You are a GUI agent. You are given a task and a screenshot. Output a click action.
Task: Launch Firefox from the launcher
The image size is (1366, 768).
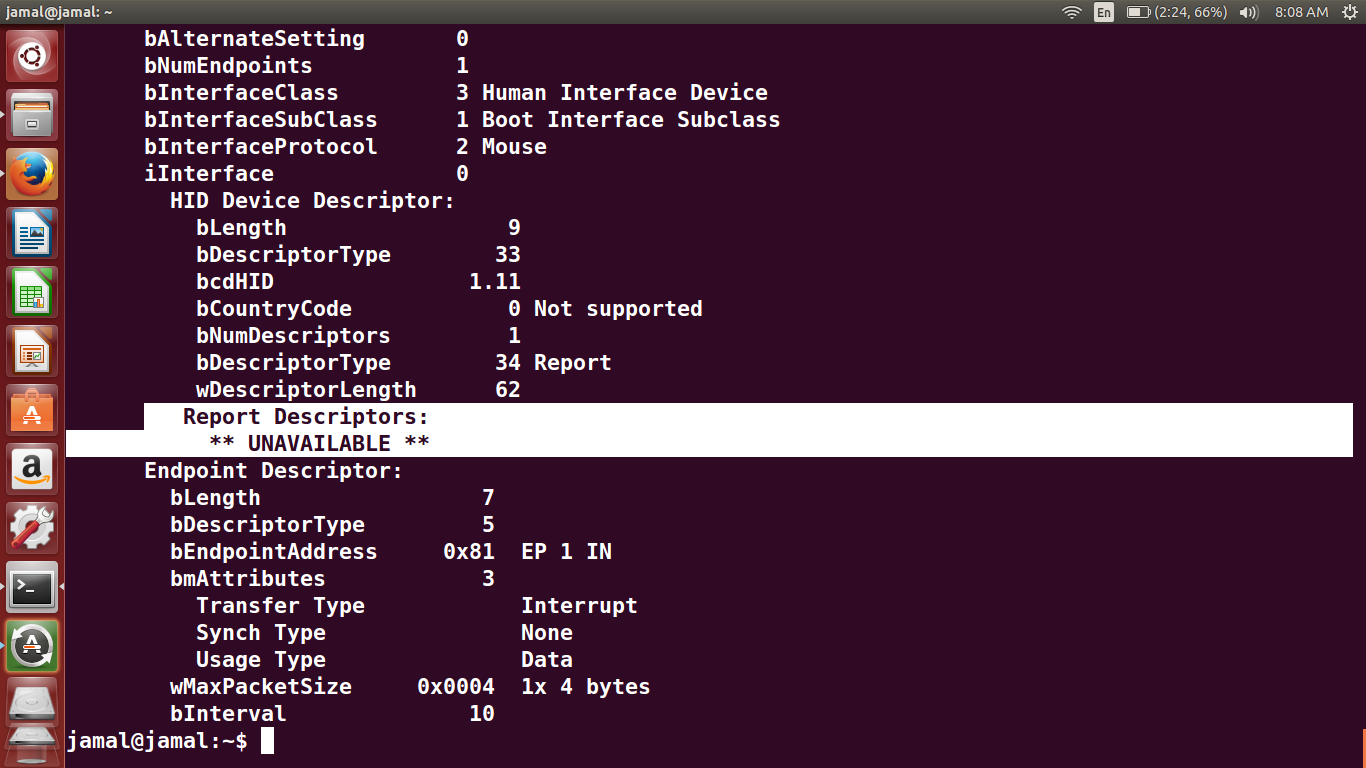[x=31, y=173]
